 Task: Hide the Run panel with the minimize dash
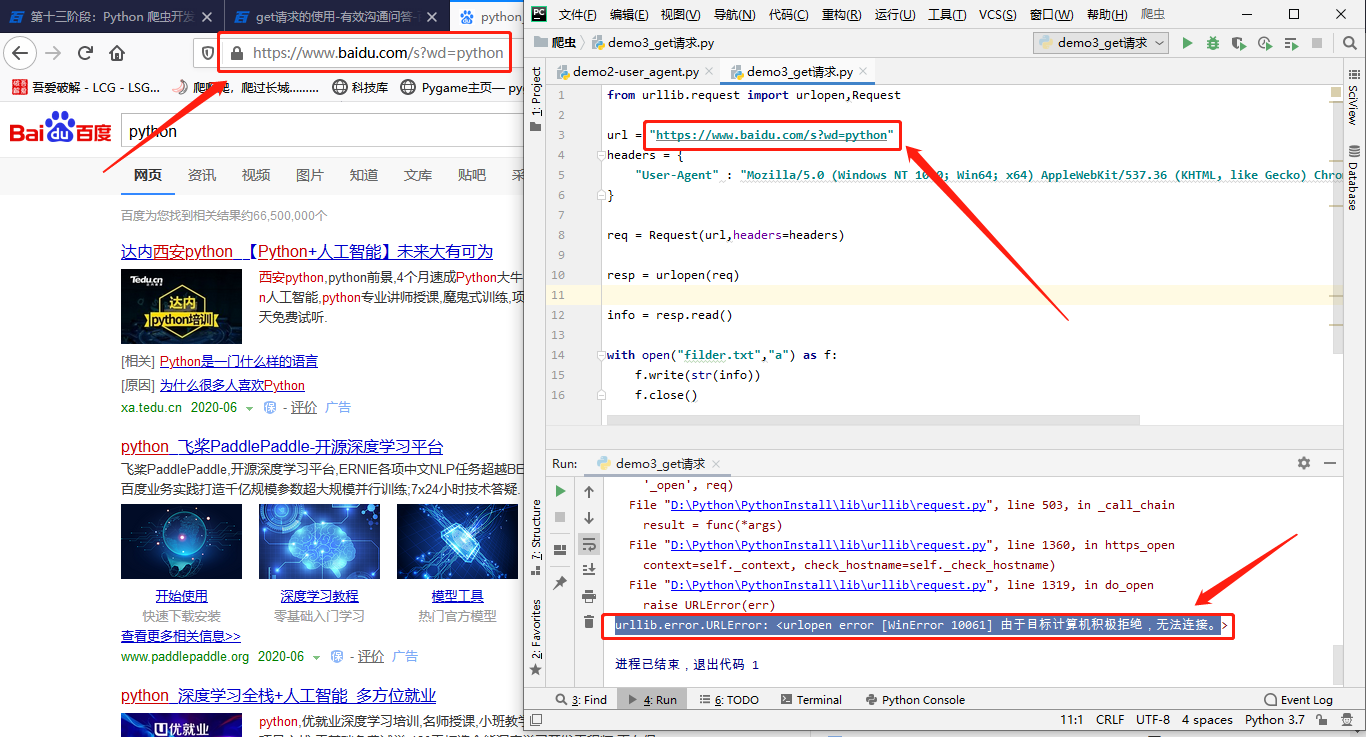tap(1329, 463)
